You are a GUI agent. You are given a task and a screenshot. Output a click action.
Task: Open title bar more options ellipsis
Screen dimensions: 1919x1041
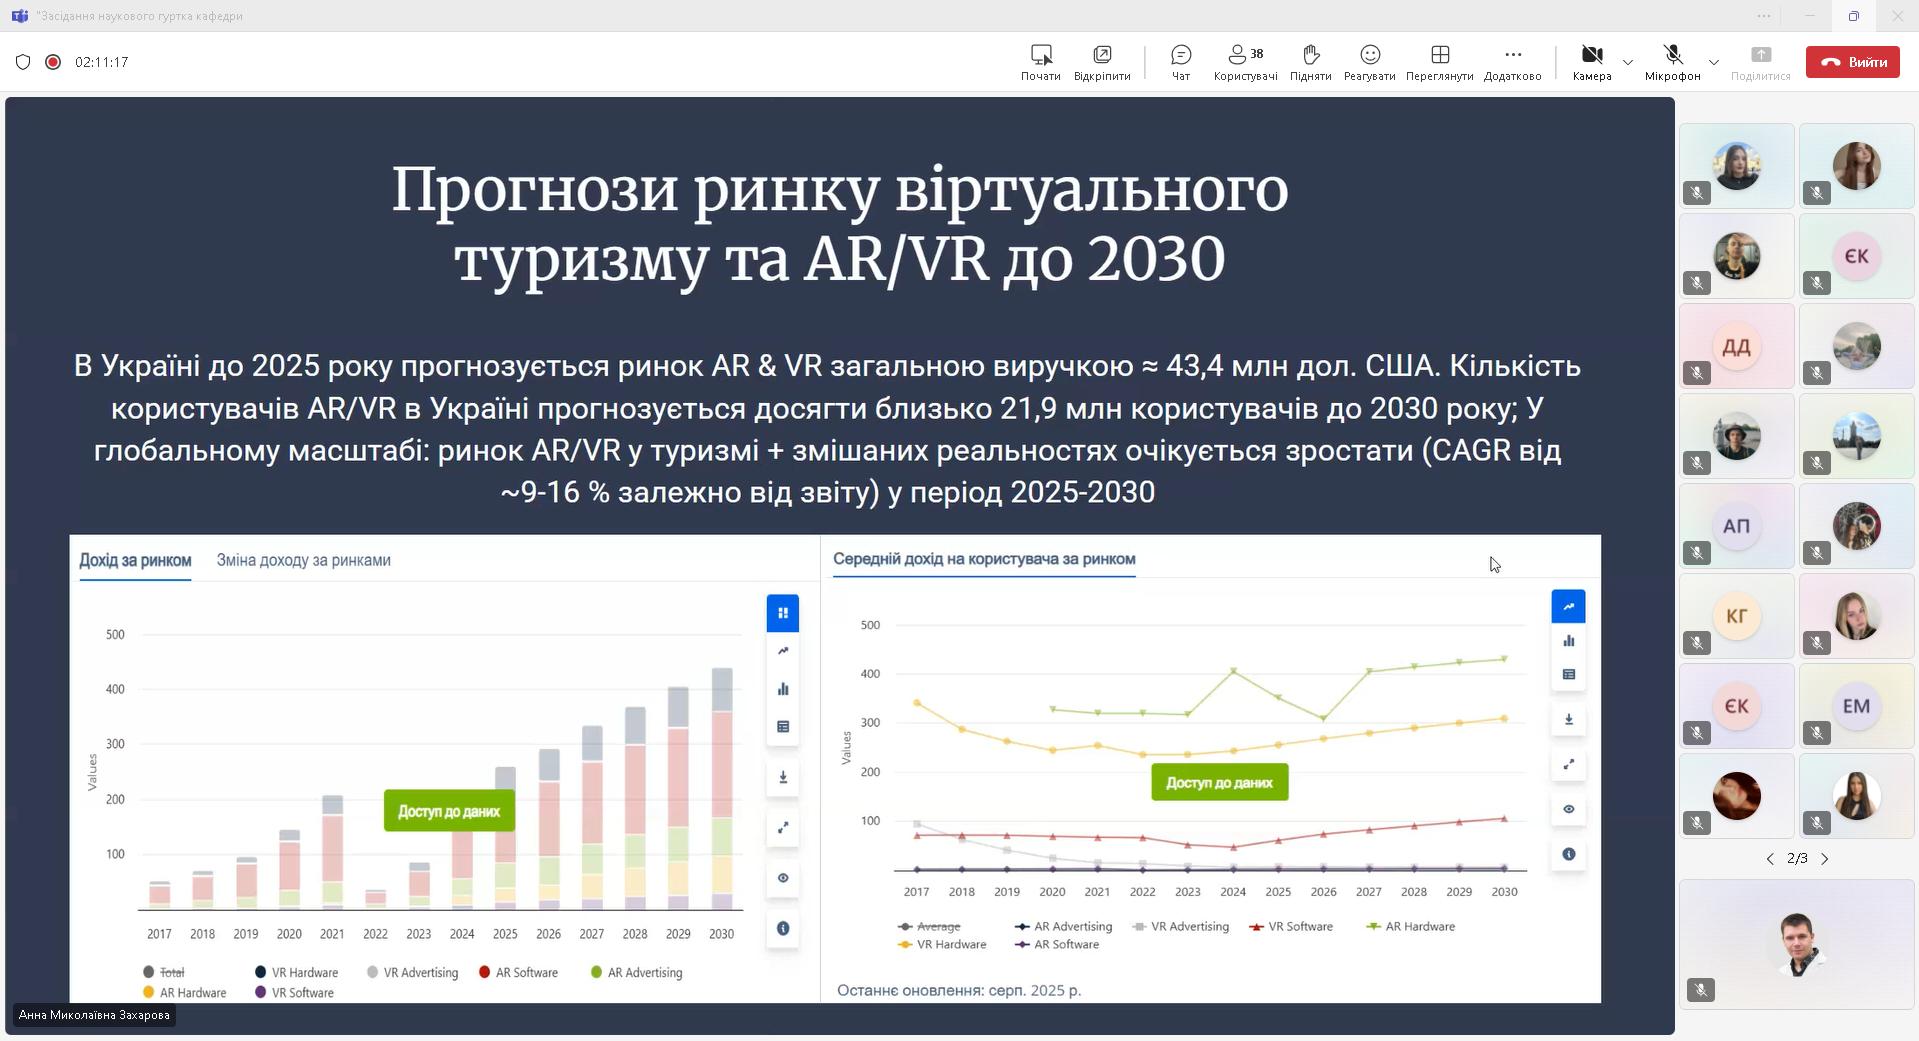[x=1763, y=15]
